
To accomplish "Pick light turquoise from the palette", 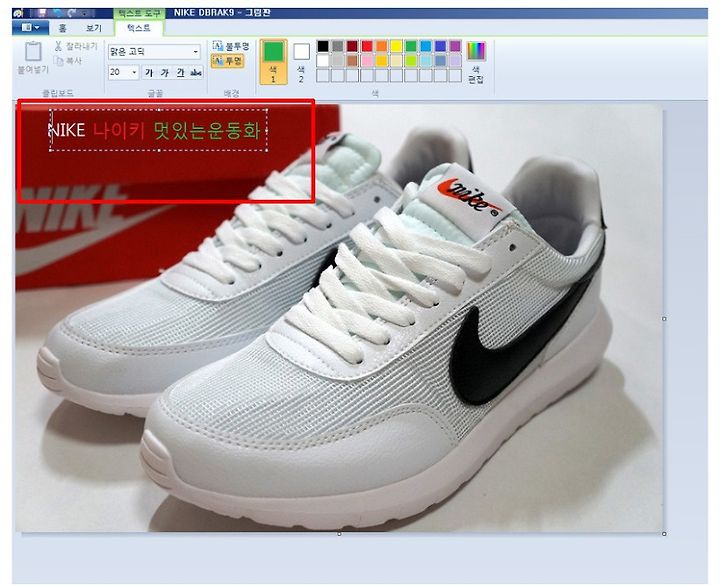I will tap(426, 61).
